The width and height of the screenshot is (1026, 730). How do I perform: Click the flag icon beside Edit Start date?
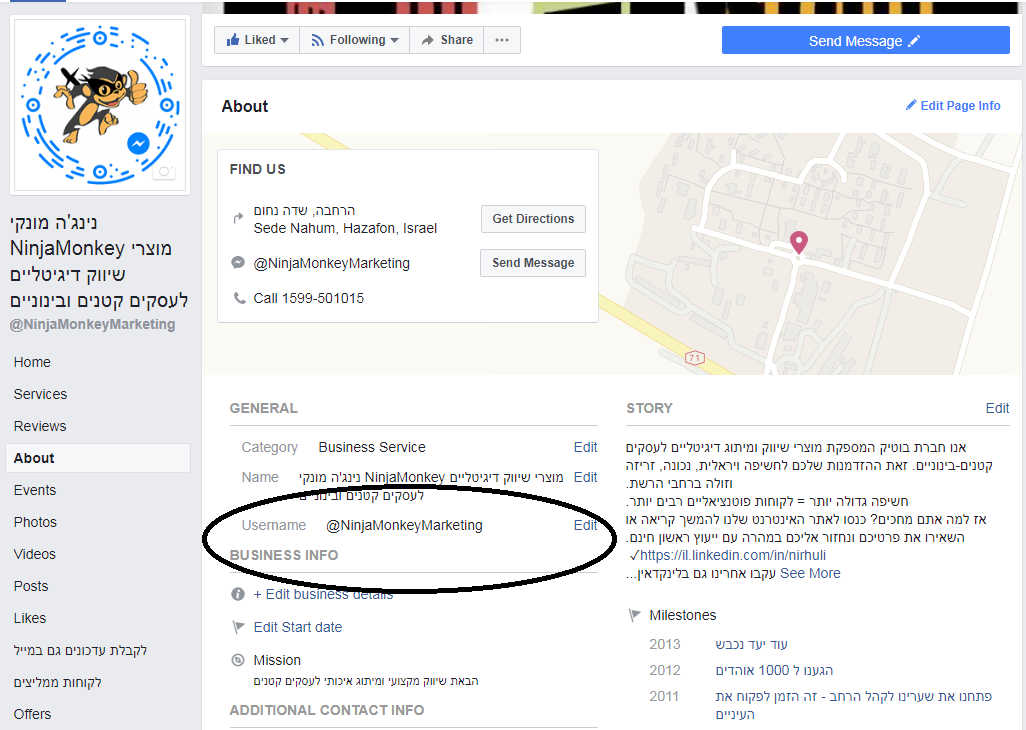coord(238,627)
